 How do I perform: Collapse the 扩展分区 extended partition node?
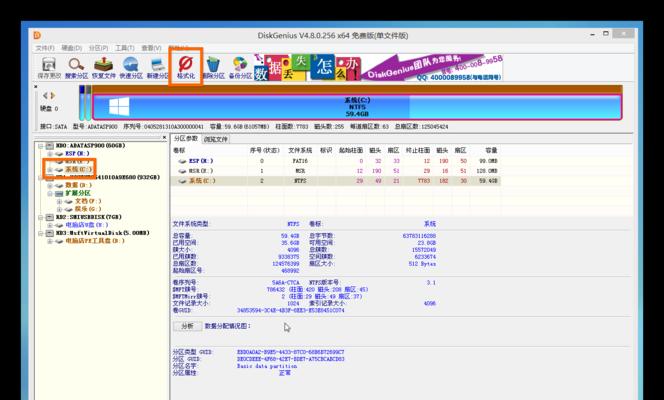click(x=50, y=194)
